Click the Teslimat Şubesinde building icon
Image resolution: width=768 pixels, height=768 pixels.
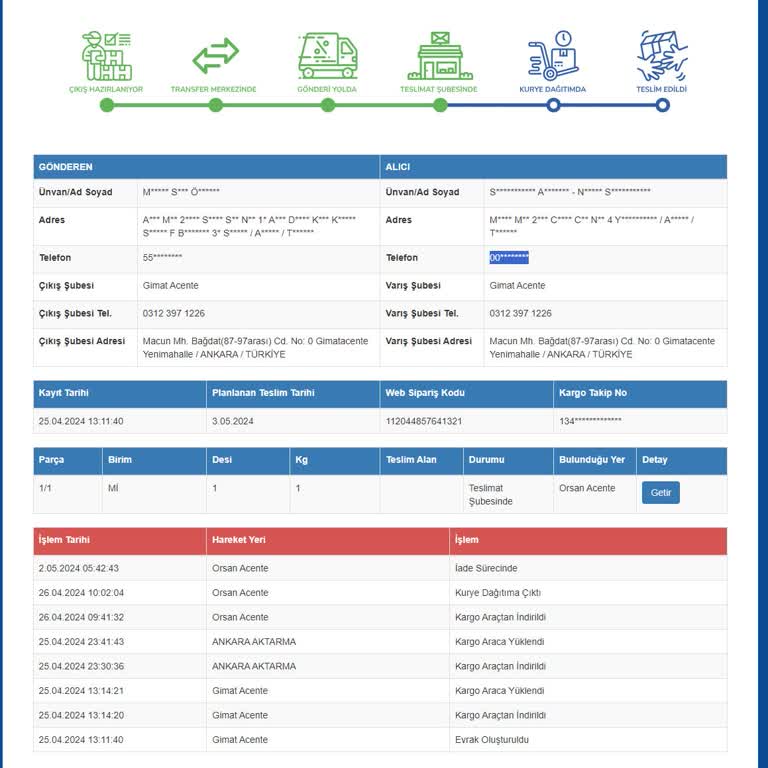[439, 56]
